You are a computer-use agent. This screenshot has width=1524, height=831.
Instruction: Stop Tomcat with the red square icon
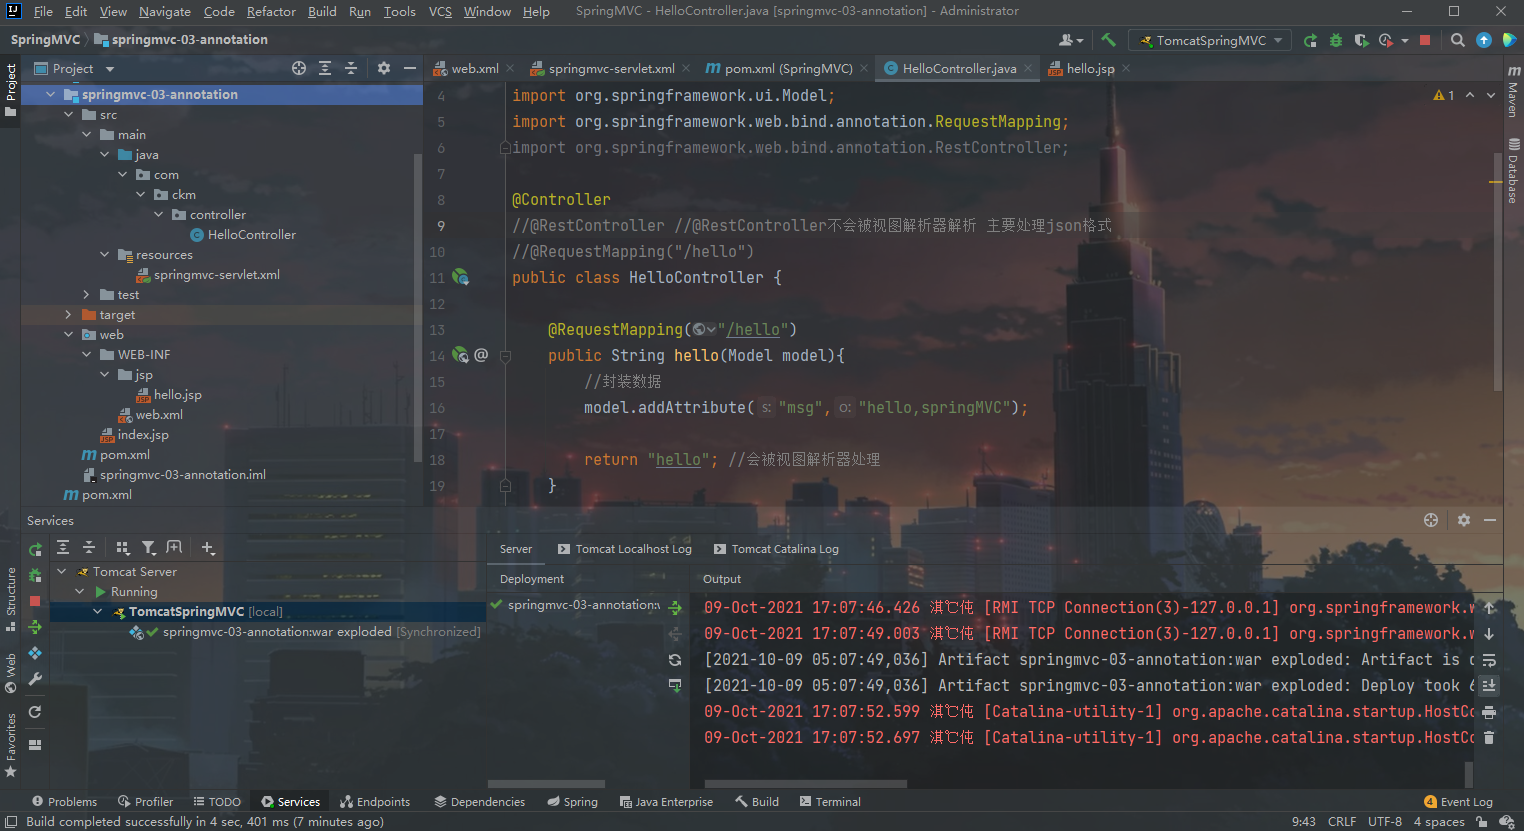click(1424, 40)
